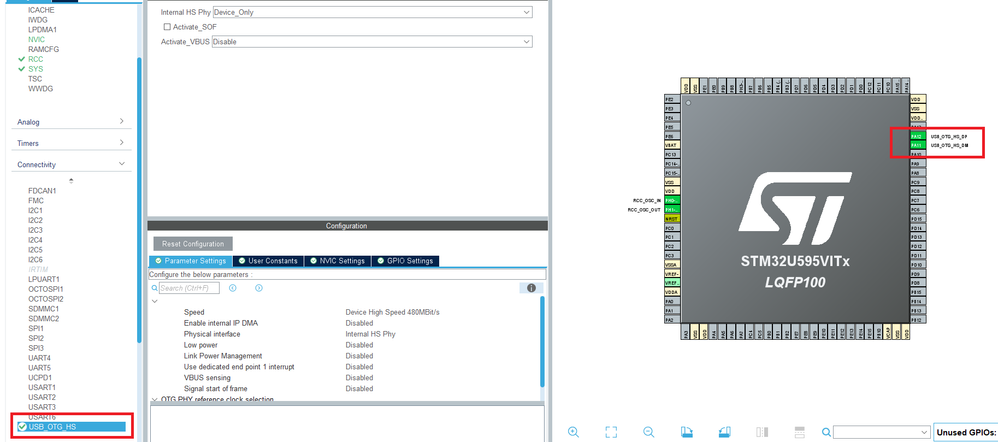Select I2C1 in the Connectivity list
998x442 pixels.
pyautogui.click(x=36, y=210)
